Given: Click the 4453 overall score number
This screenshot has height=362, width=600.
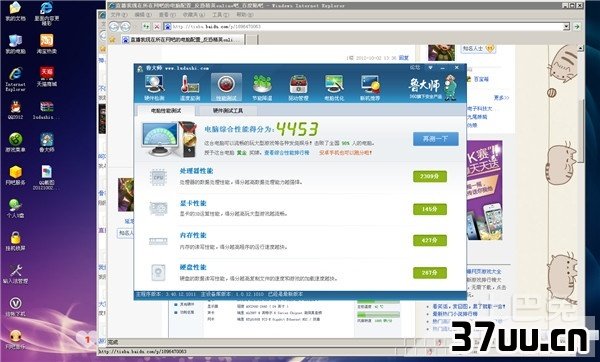Looking at the screenshot, I should pyautogui.click(x=297, y=129).
